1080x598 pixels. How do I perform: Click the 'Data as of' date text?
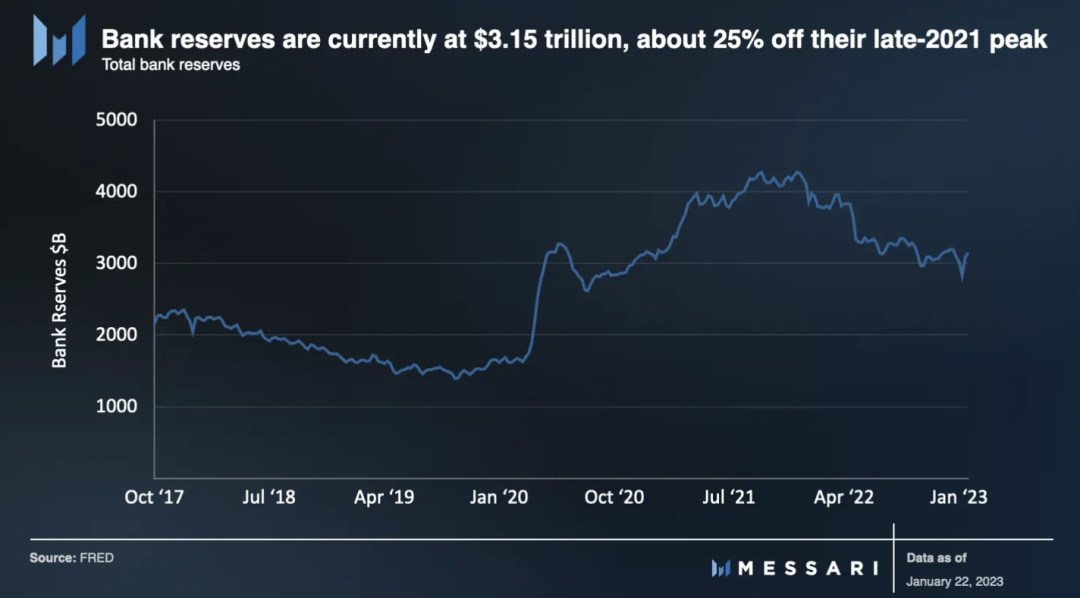[954, 581]
